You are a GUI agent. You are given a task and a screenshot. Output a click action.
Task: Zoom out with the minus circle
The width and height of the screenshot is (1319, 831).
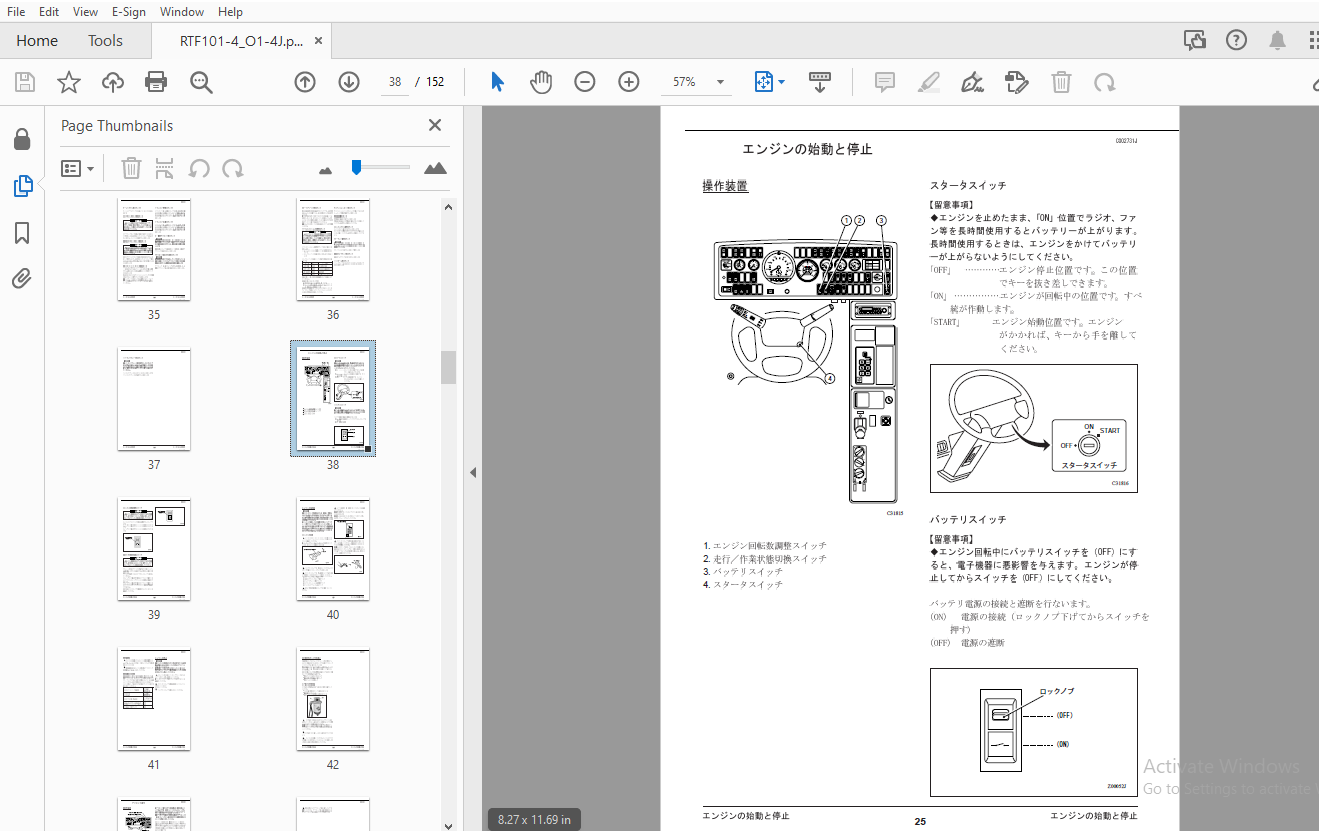(585, 82)
